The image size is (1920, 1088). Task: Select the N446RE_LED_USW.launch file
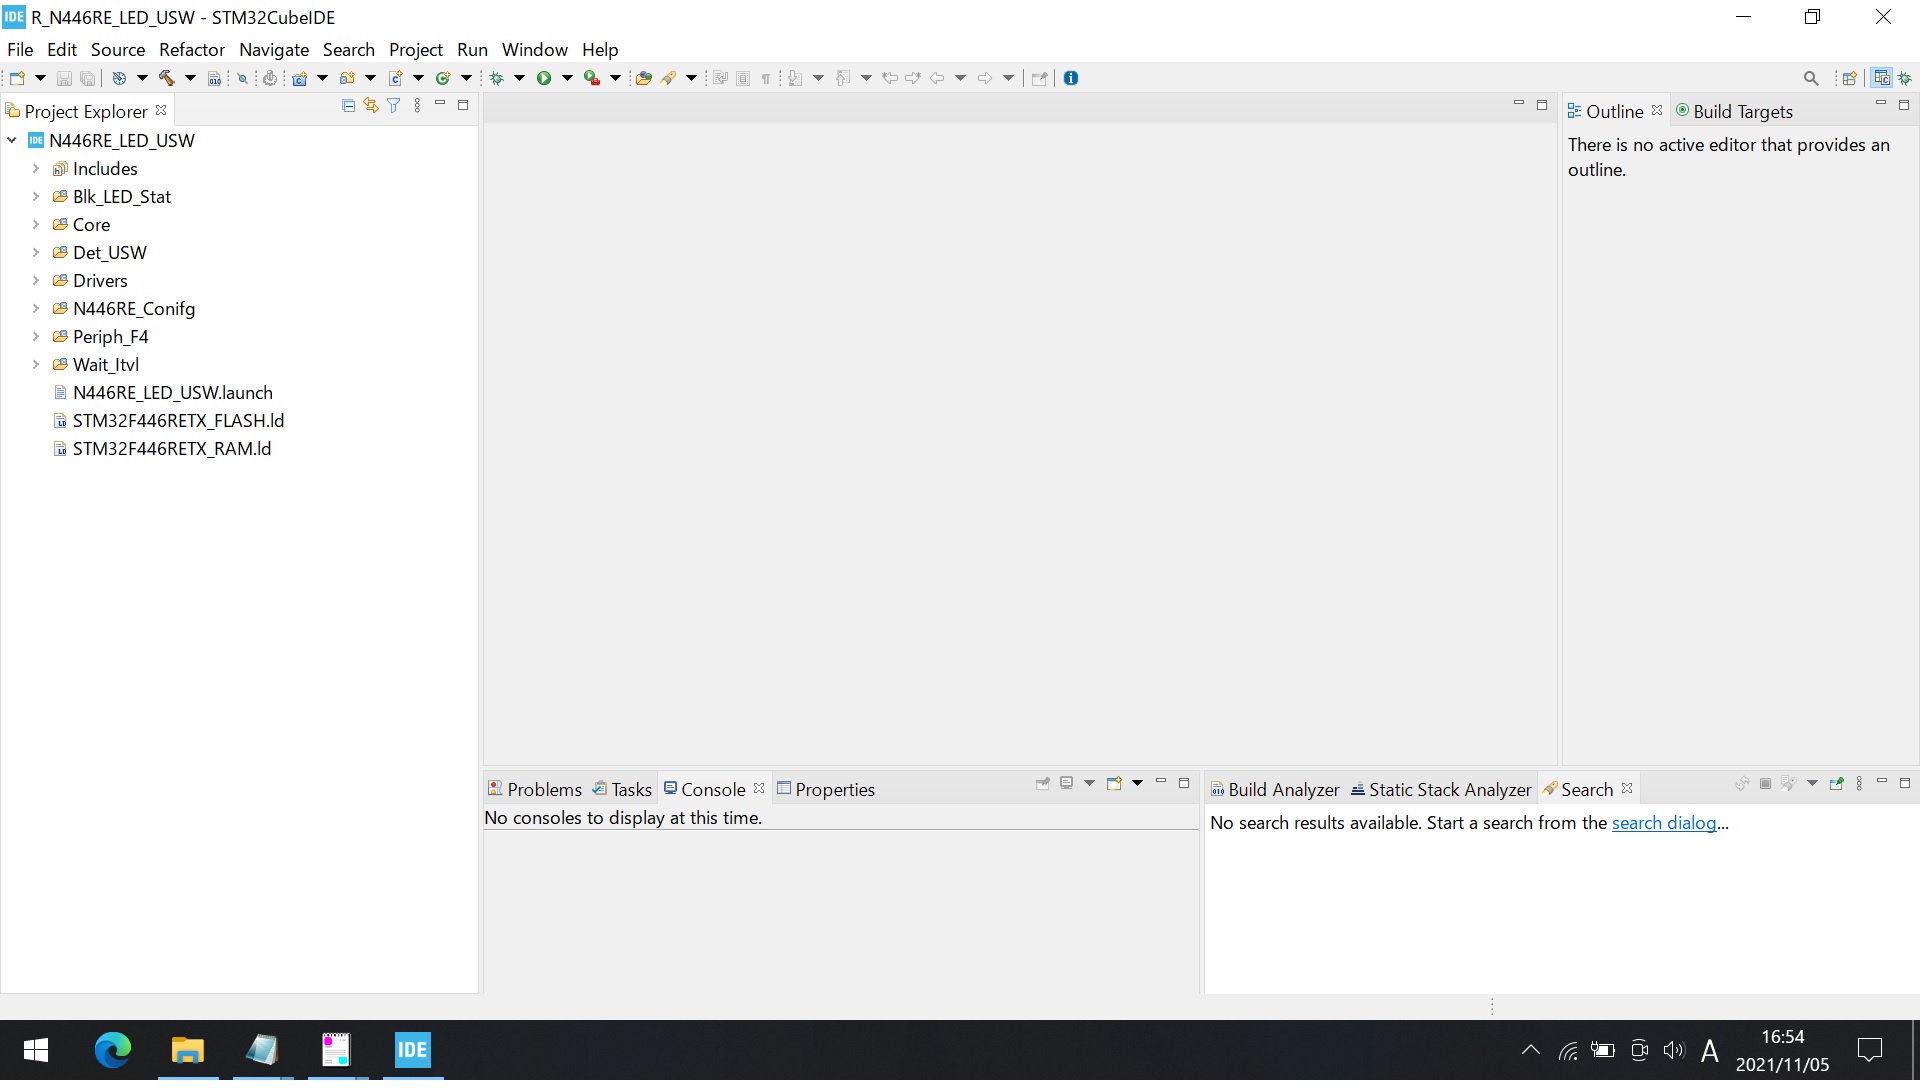[173, 392]
